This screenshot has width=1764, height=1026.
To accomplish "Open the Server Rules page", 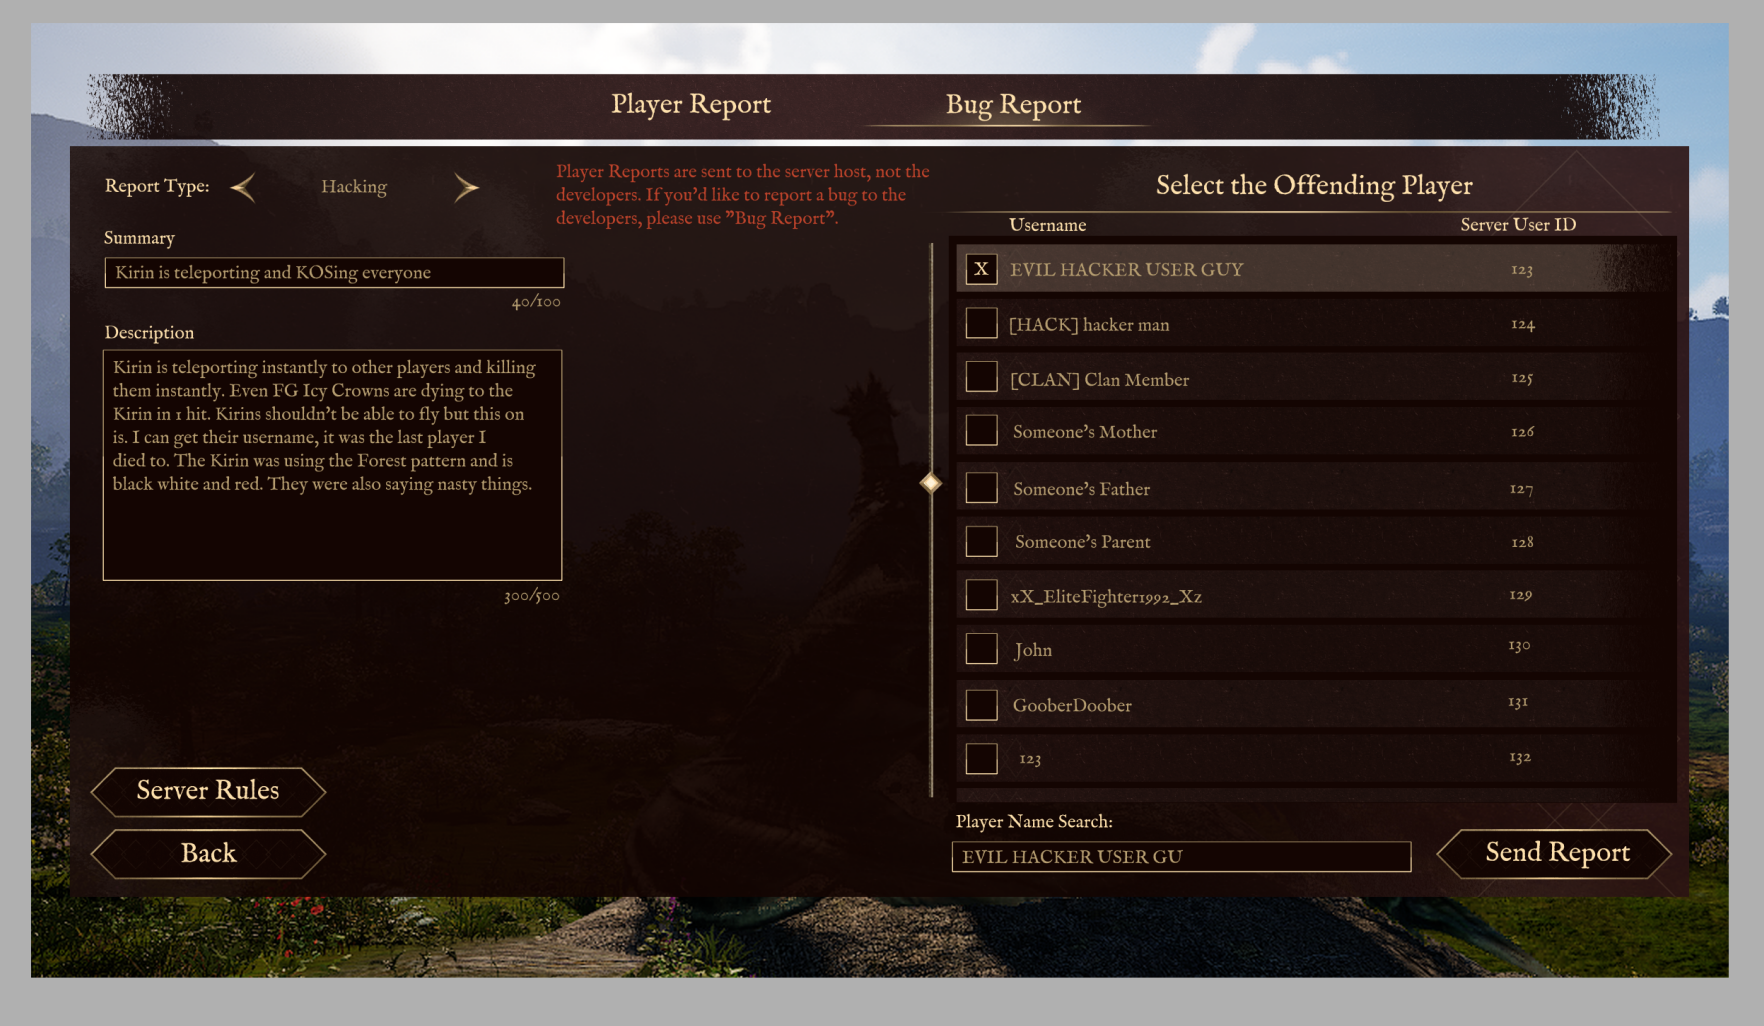I will pyautogui.click(x=208, y=791).
